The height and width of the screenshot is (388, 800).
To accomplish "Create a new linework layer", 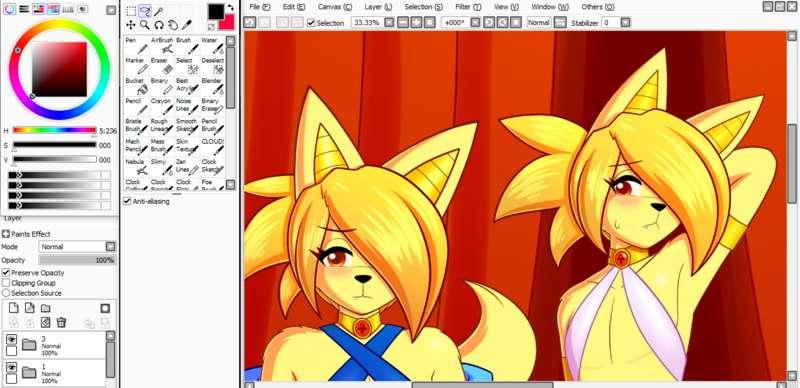I will tap(30, 308).
